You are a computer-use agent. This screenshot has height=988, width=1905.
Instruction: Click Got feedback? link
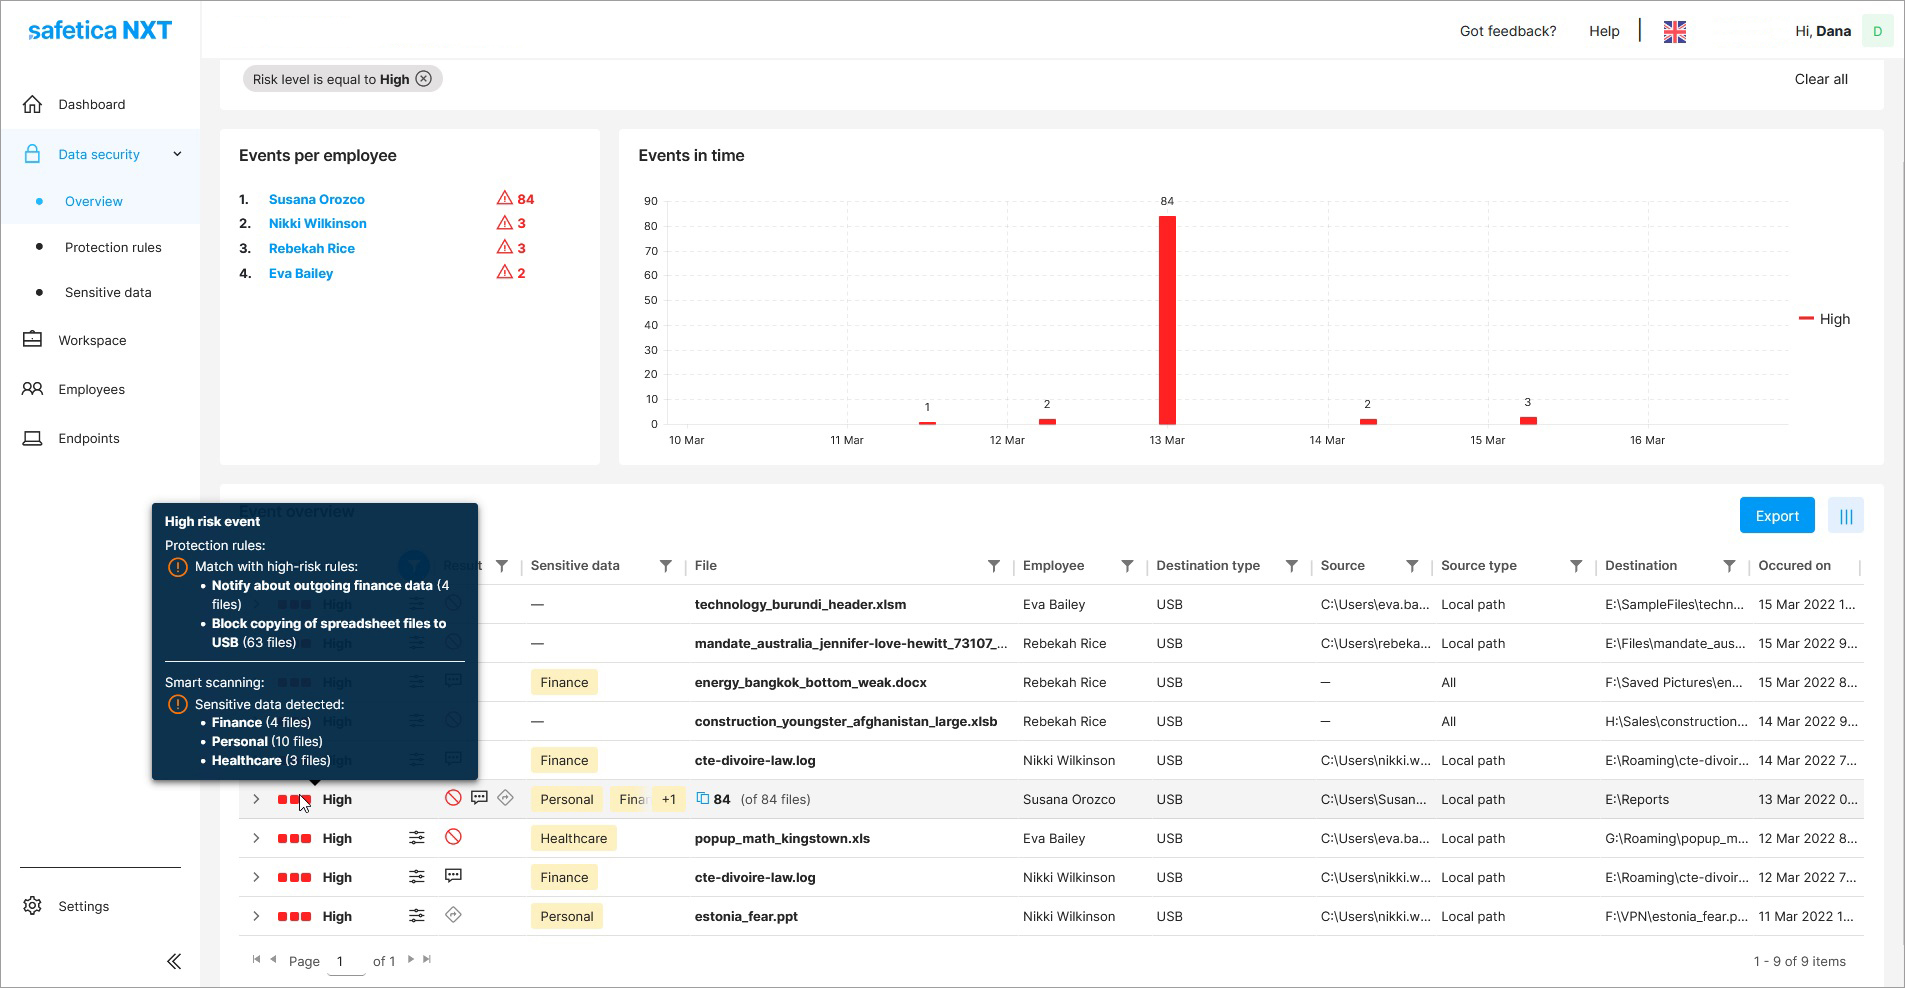pos(1508,31)
